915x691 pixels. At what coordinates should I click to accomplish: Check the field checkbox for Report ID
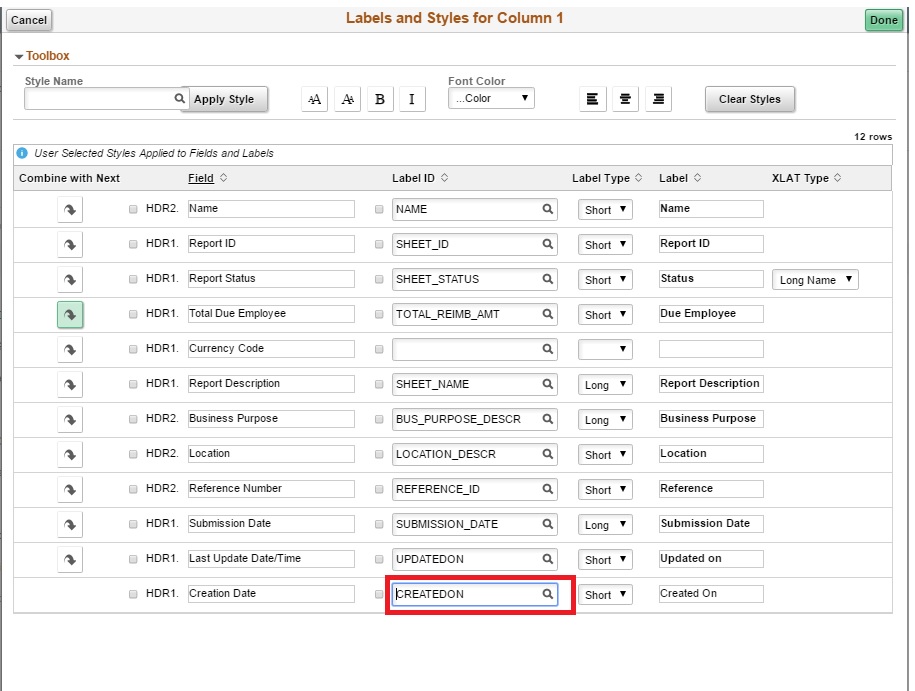[133, 244]
